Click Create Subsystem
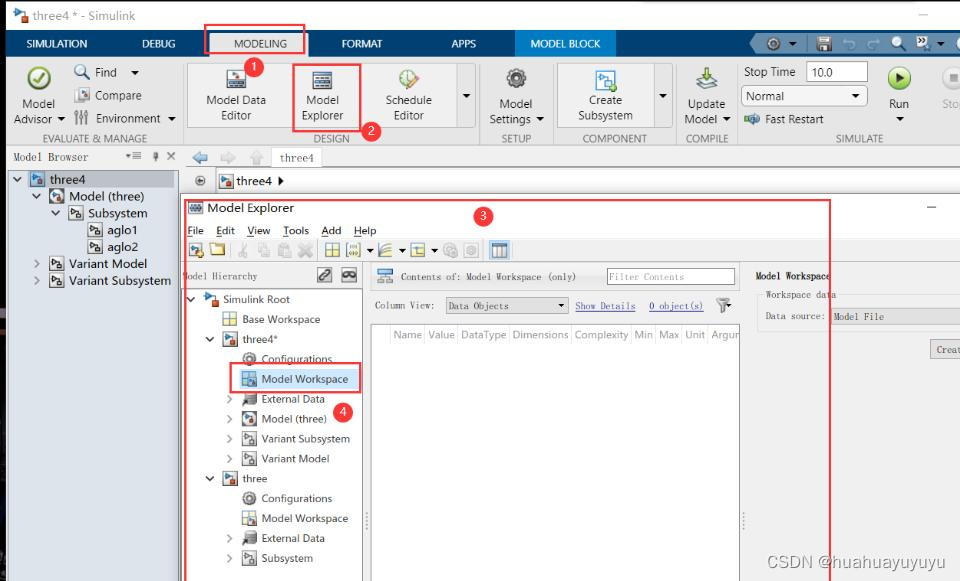The width and height of the screenshot is (960, 581). (605, 96)
